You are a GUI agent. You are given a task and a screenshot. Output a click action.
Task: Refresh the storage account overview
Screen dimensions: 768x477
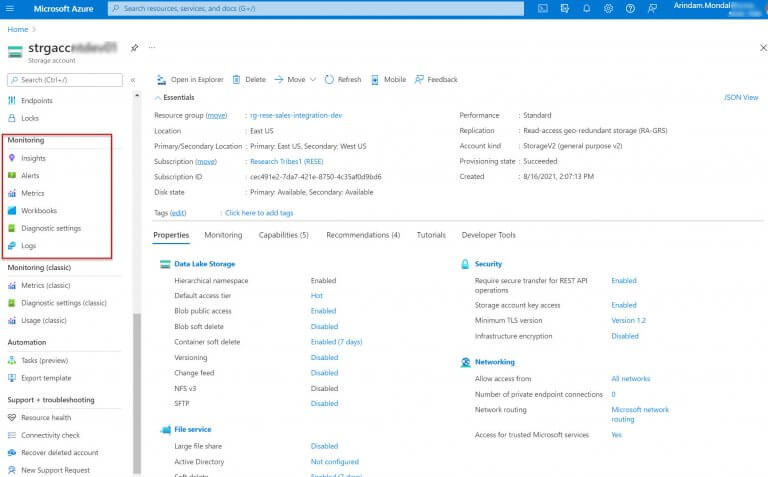pos(343,79)
